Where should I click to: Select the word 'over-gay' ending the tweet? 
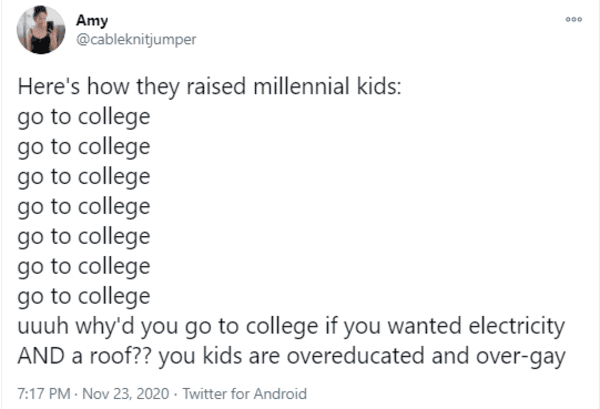[x=521, y=357]
